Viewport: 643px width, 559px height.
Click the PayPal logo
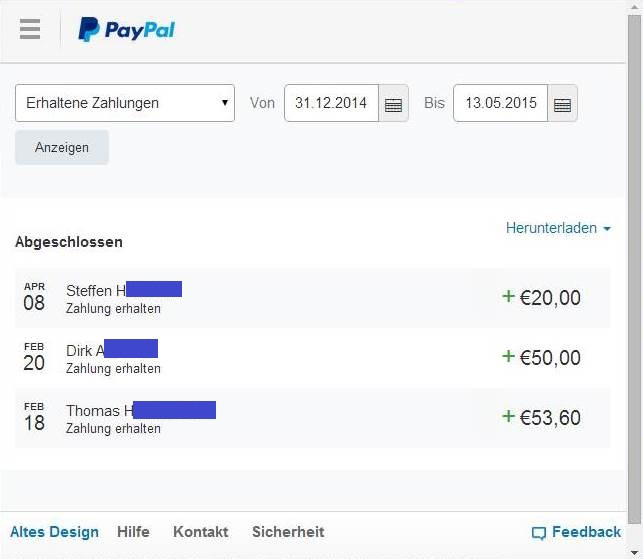point(127,30)
